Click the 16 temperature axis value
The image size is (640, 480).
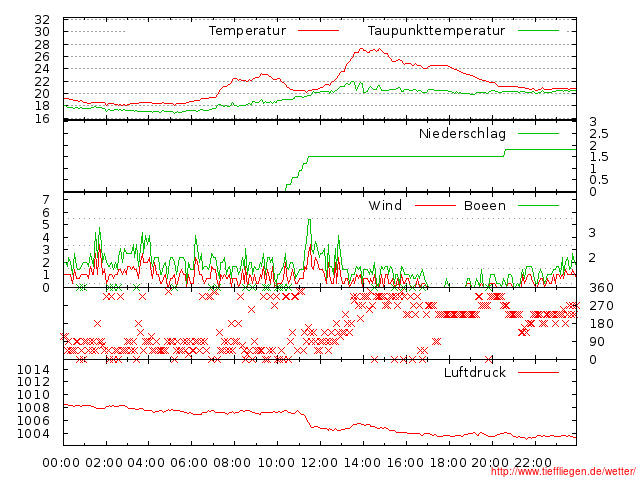pos(42,118)
